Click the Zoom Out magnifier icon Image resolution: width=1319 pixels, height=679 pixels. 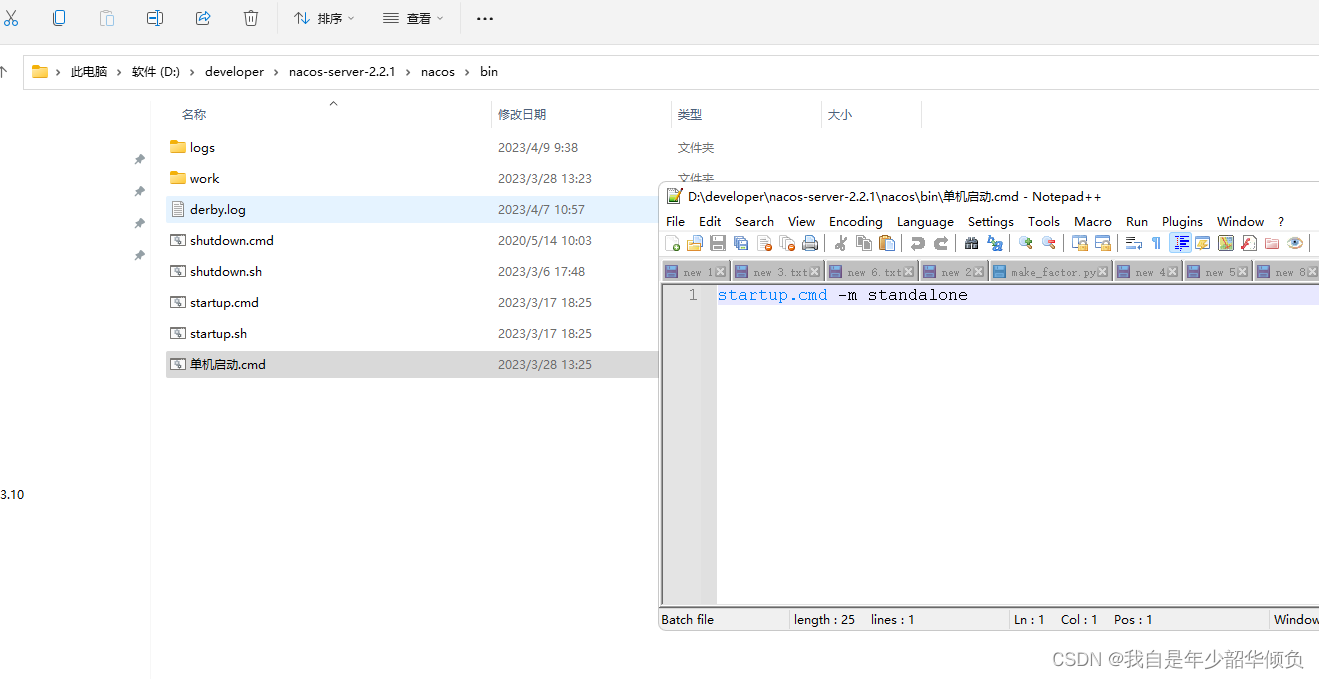coord(1048,243)
